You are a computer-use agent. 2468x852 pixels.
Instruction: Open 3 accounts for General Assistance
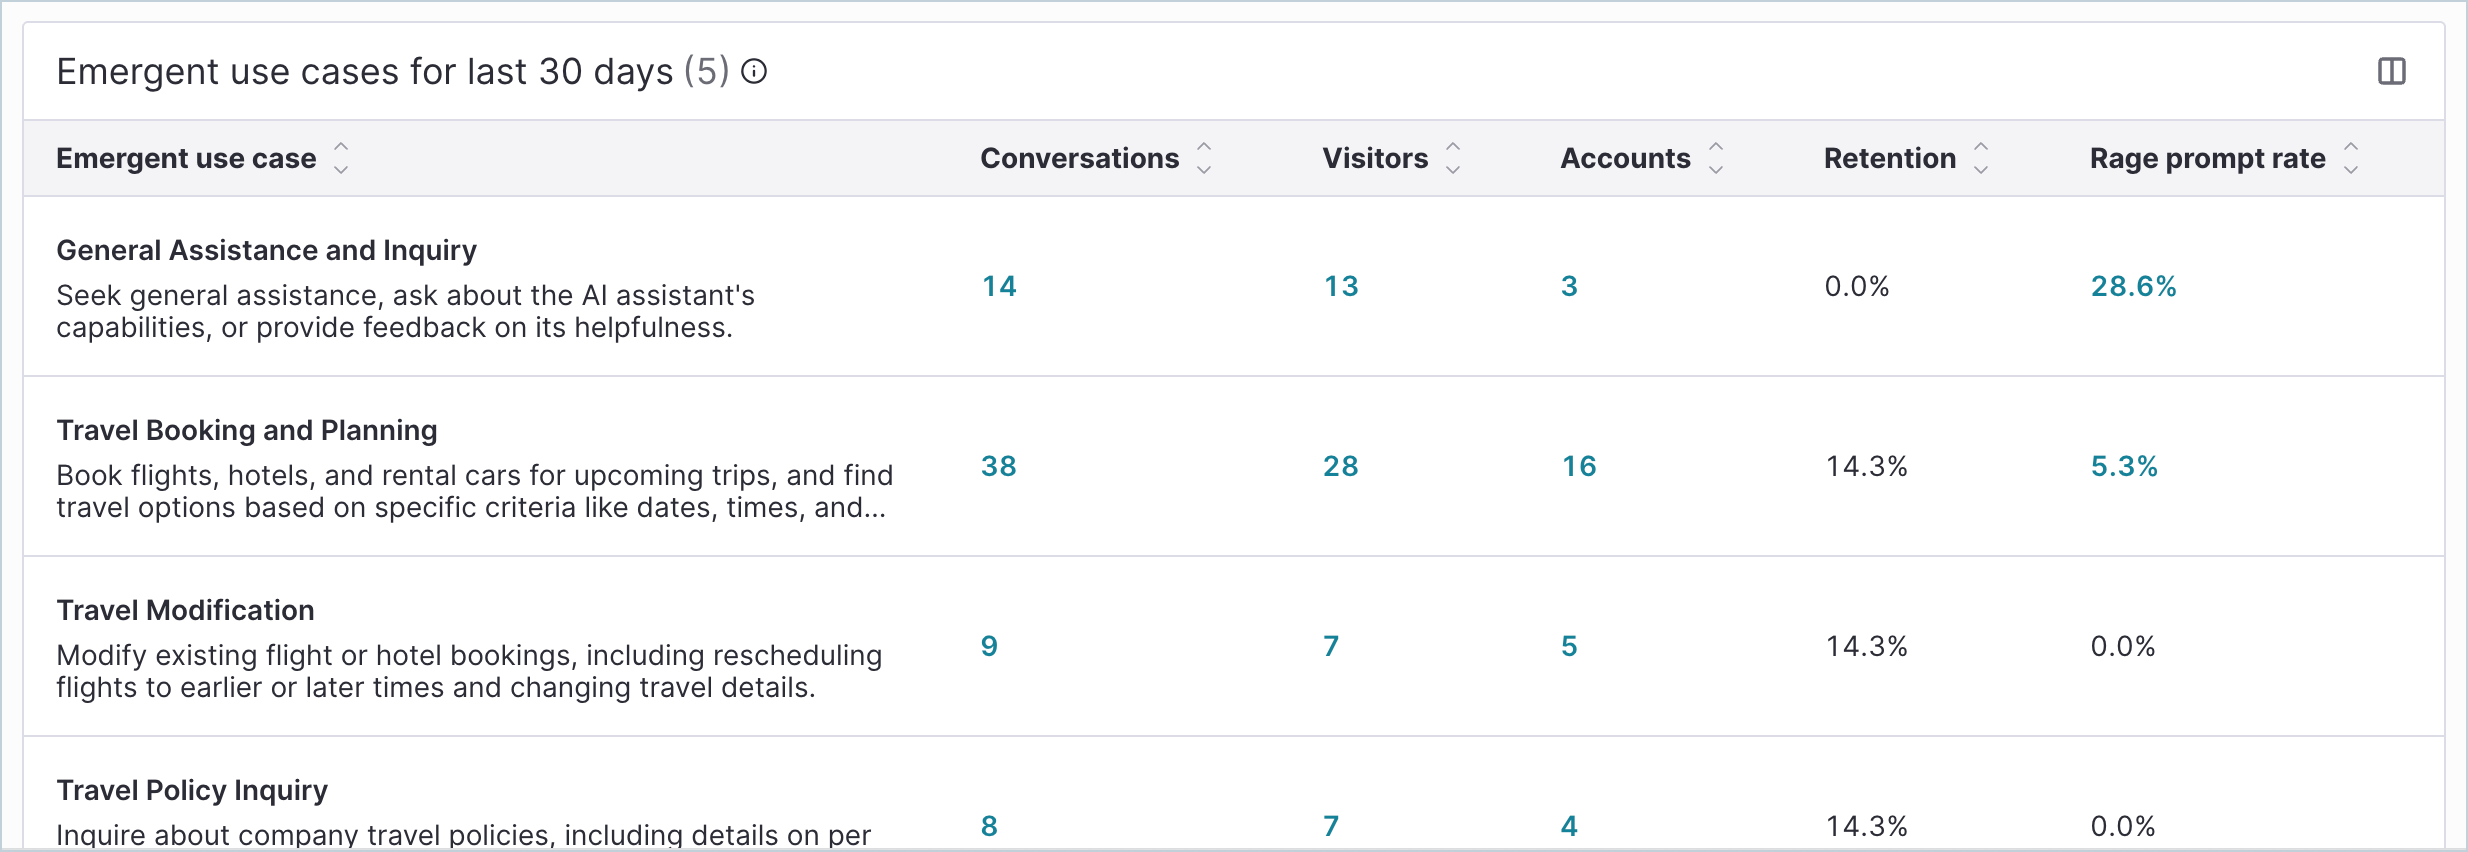1570,286
